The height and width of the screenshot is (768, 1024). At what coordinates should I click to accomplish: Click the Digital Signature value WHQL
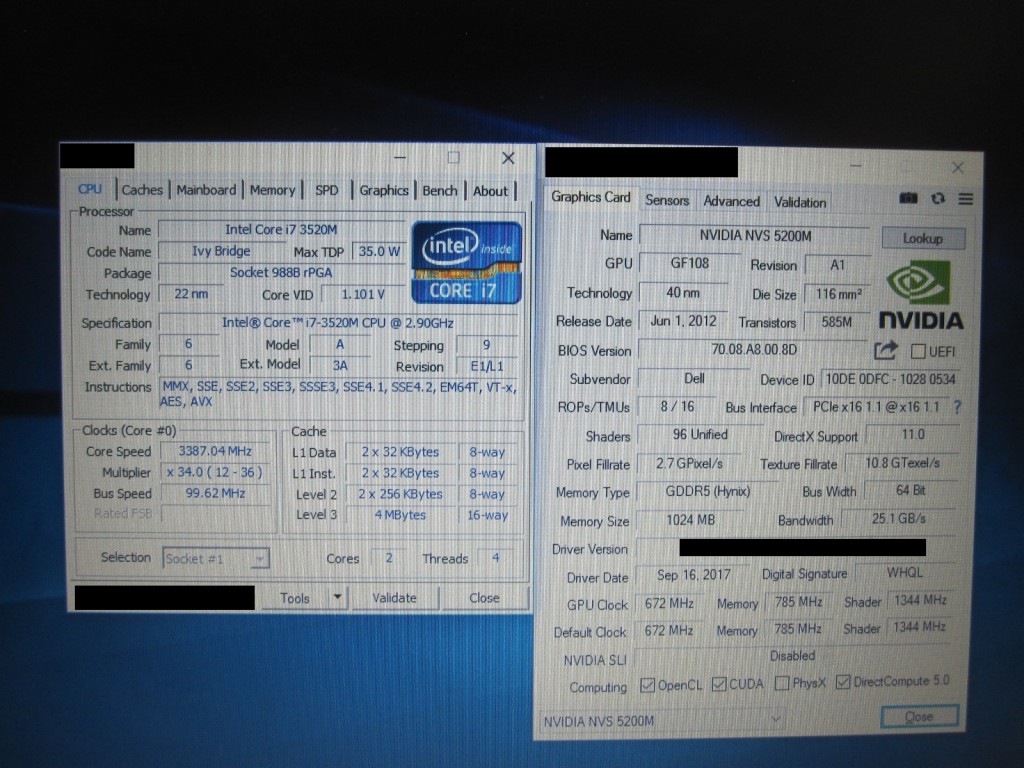click(x=904, y=573)
